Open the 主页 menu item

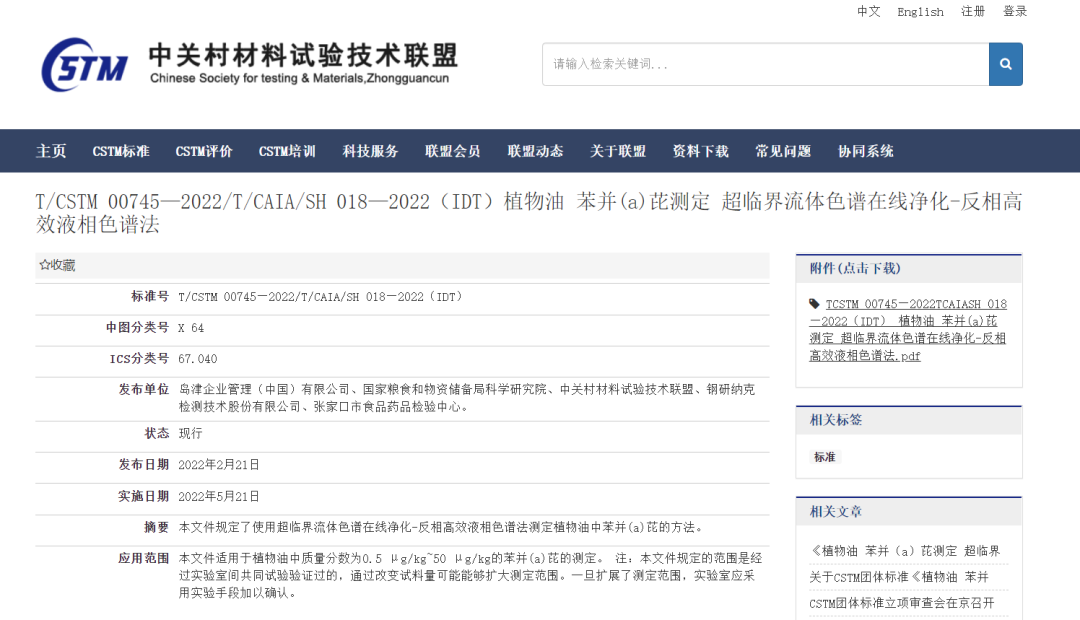pyautogui.click(x=51, y=151)
